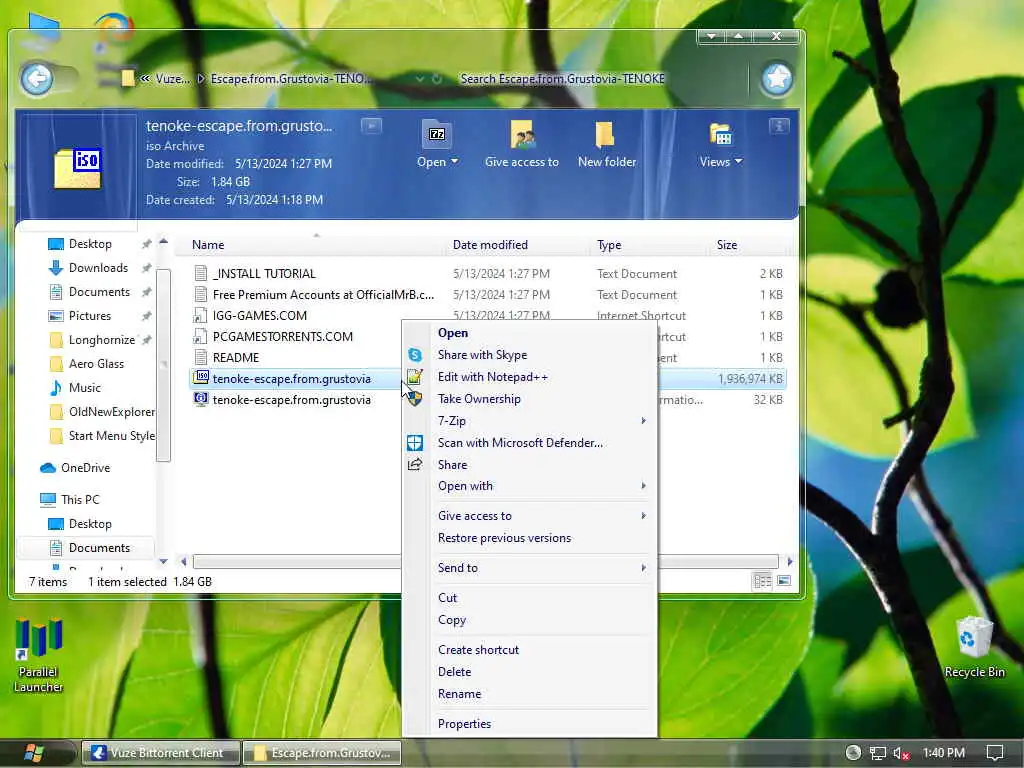1024x768 pixels.
Task: Expand the Open dropdown arrow in the toolbar
Action: [x=455, y=161]
